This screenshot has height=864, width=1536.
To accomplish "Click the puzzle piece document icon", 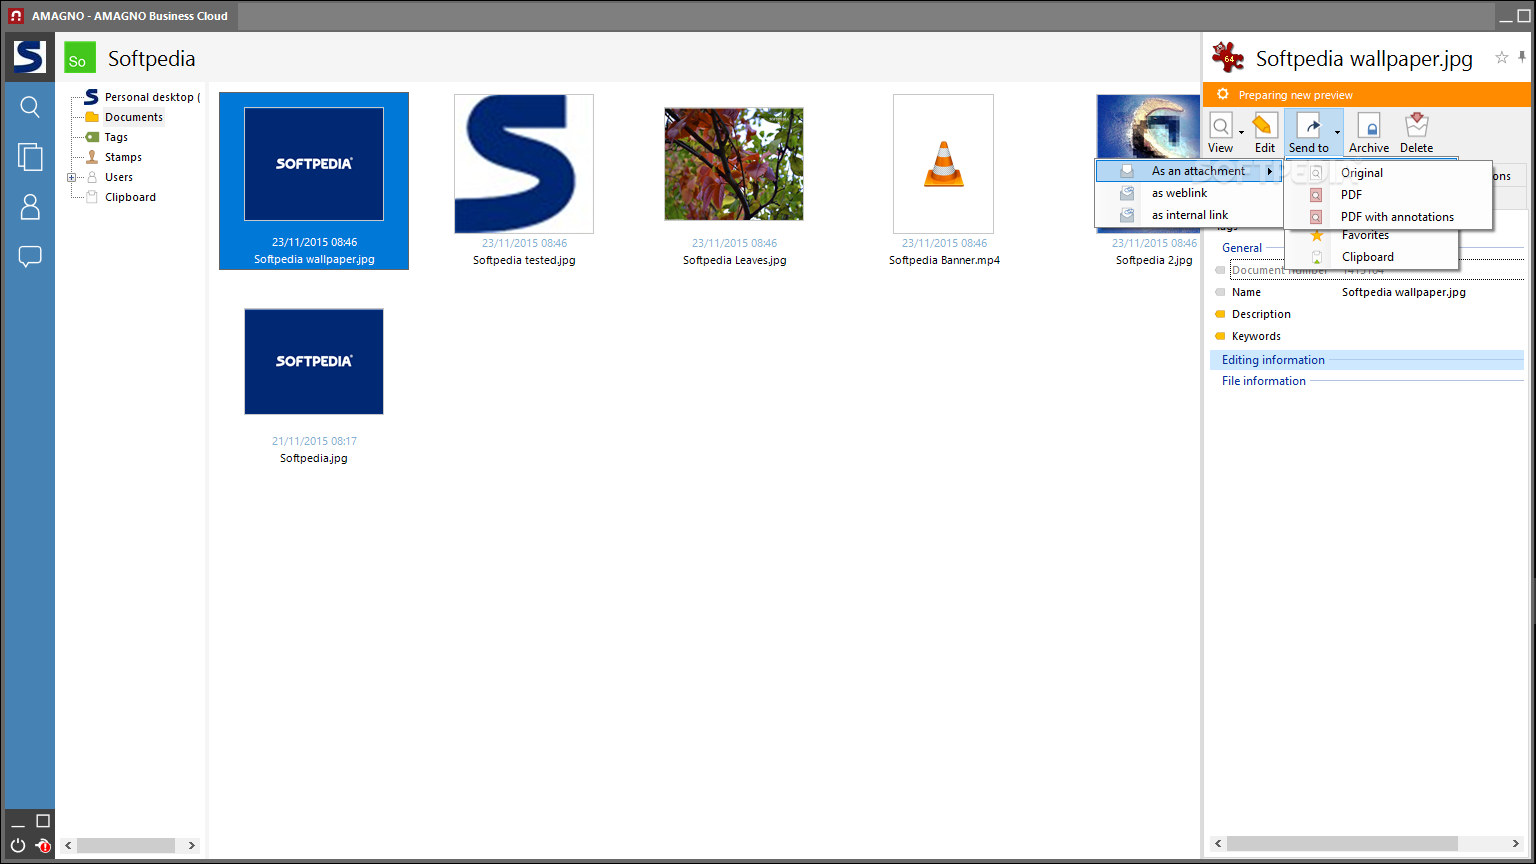I will pos(1228,58).
